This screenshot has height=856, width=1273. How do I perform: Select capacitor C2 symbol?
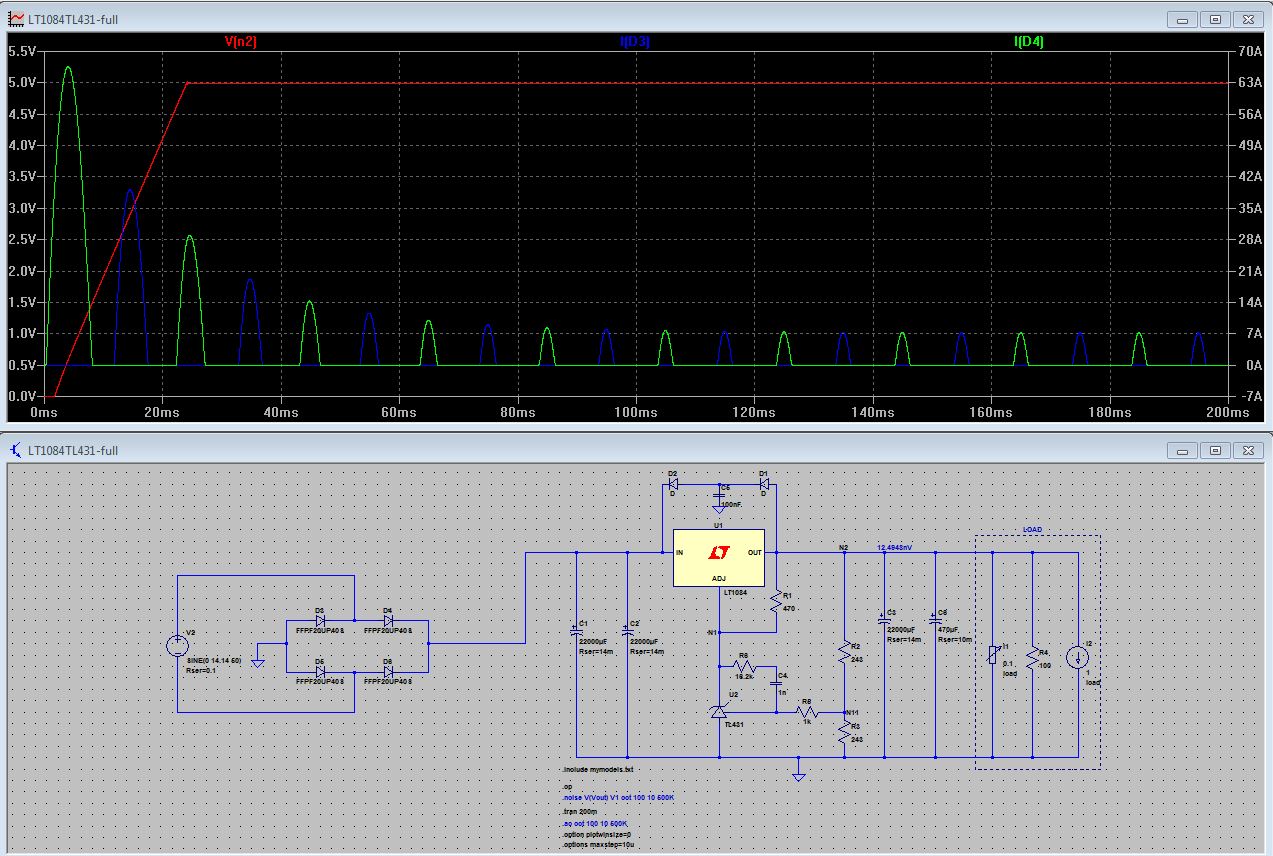(x=627, y=631)
